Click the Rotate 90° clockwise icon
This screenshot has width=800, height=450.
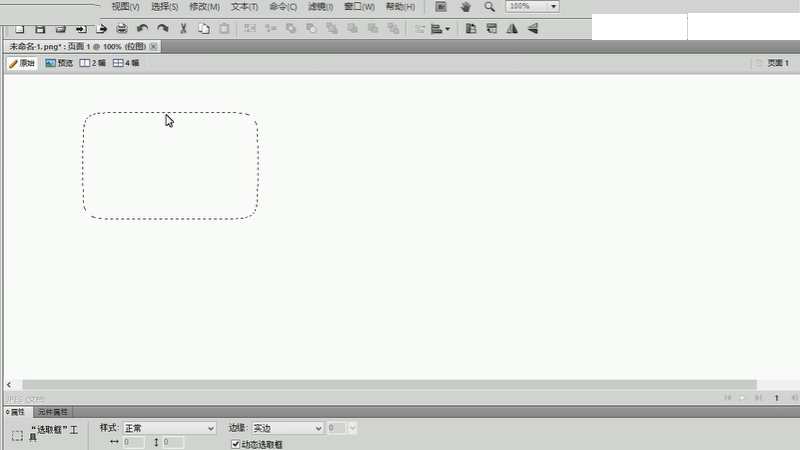(x=492, y=29)
